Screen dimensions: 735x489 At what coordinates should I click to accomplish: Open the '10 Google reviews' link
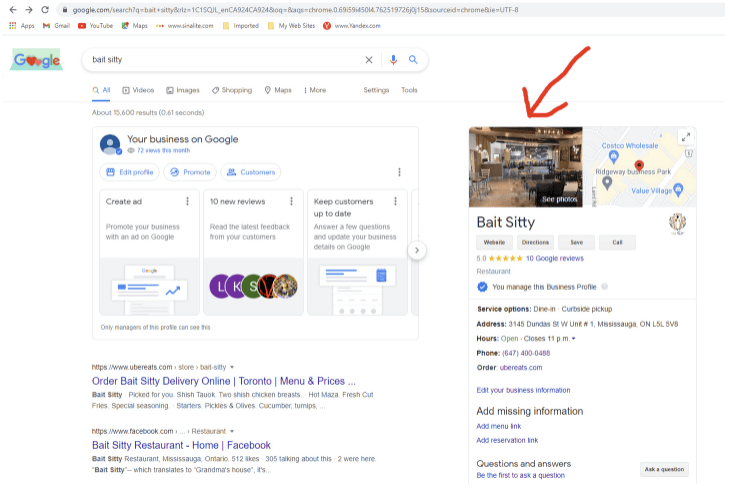[555, 258]
